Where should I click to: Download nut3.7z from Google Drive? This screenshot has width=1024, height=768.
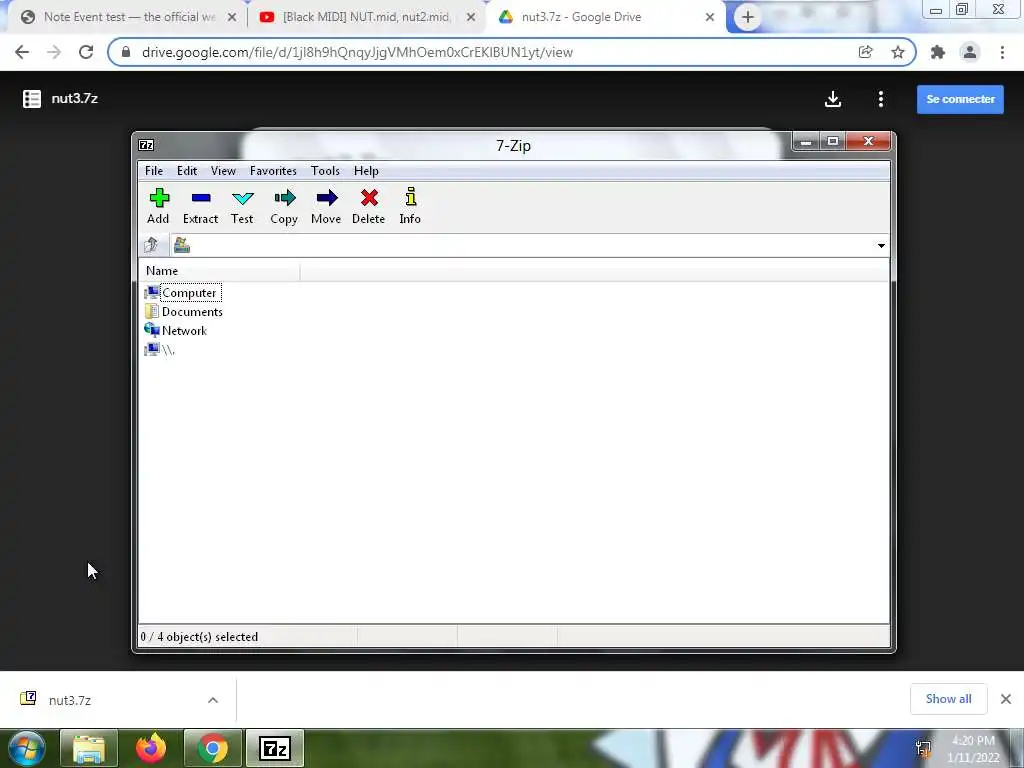[833, 99]
